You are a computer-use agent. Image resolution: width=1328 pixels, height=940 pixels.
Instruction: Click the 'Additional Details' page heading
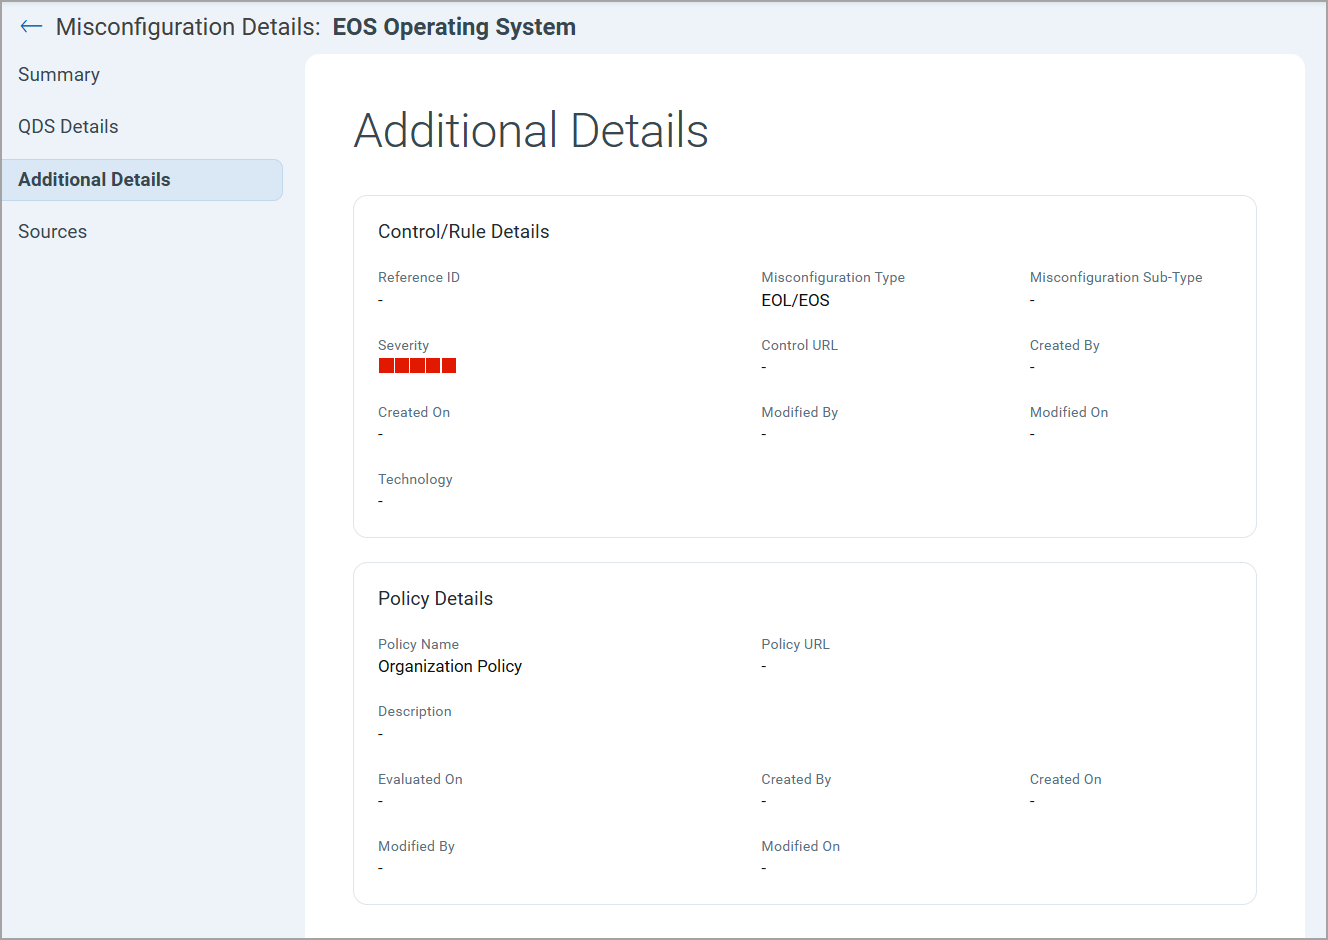click(531, 131)
